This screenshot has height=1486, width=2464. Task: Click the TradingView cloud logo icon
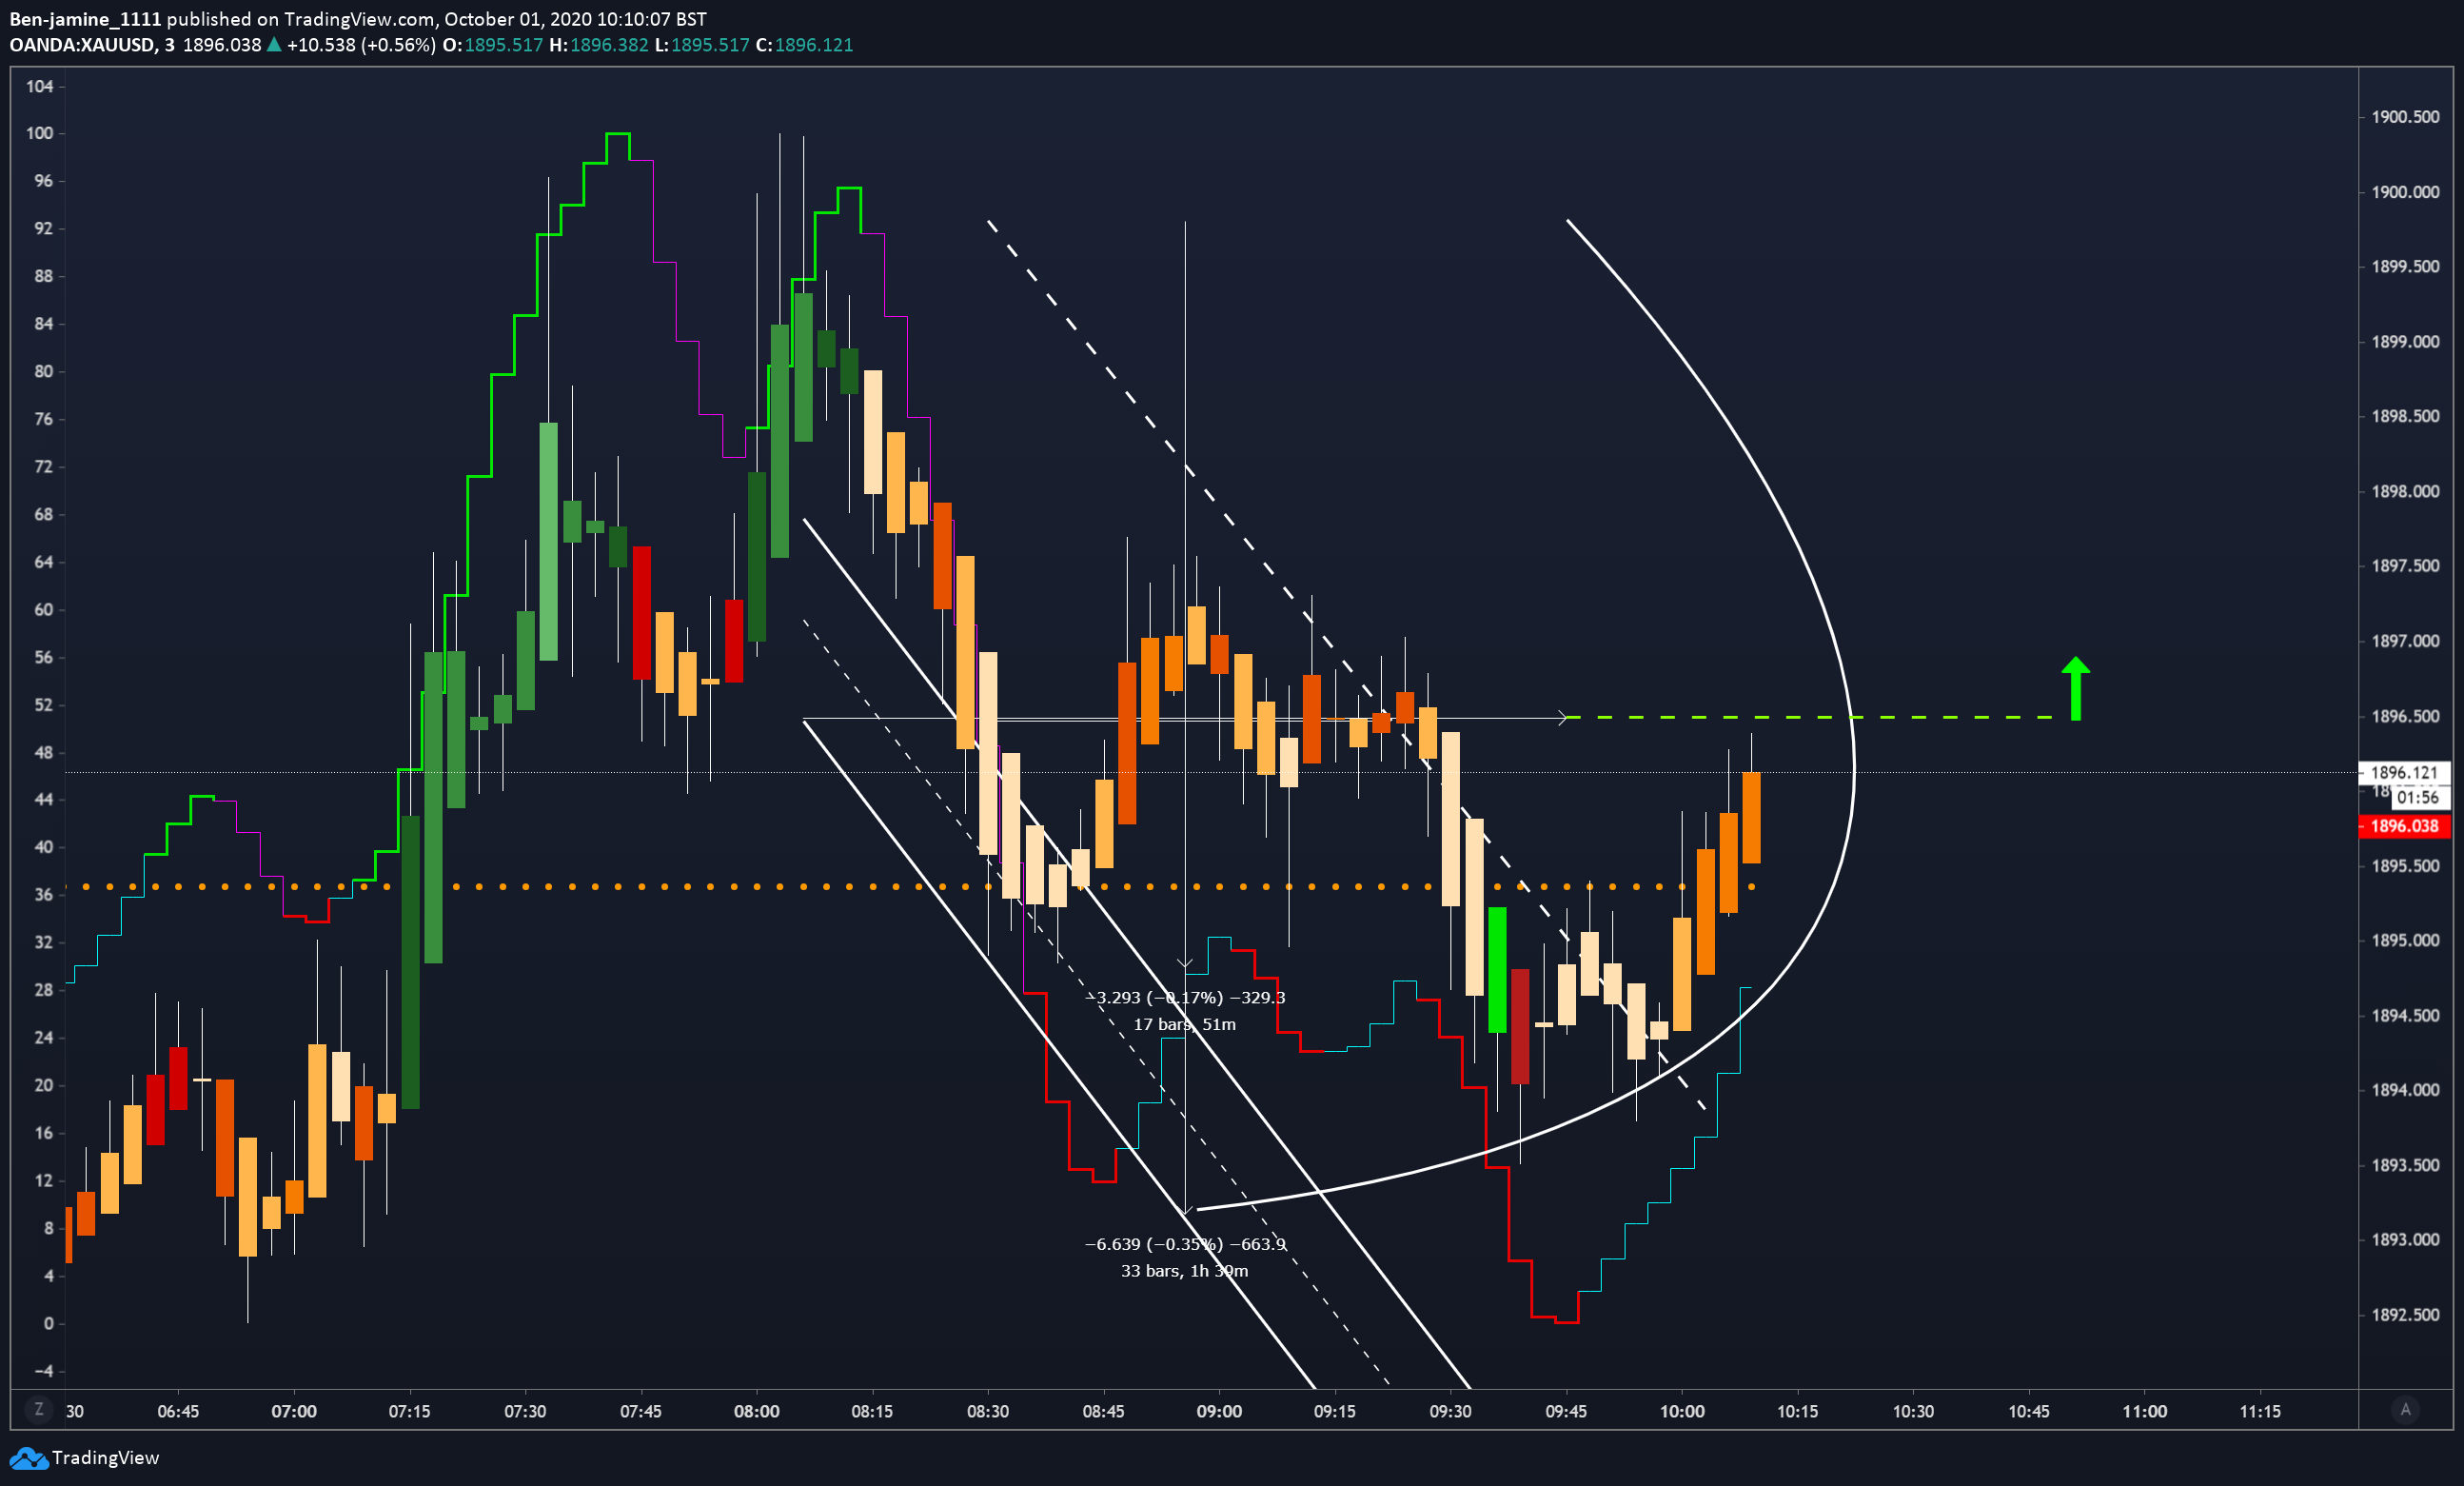28,1458
